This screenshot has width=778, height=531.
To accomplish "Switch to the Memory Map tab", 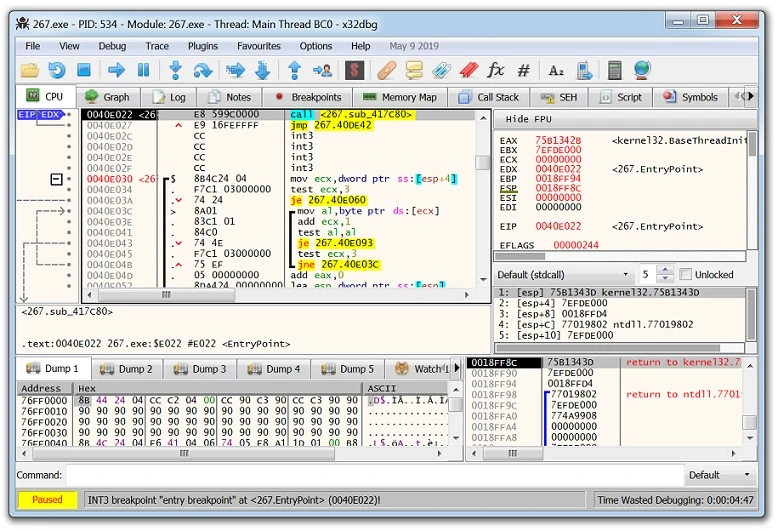I will click(x=399, y=97).
